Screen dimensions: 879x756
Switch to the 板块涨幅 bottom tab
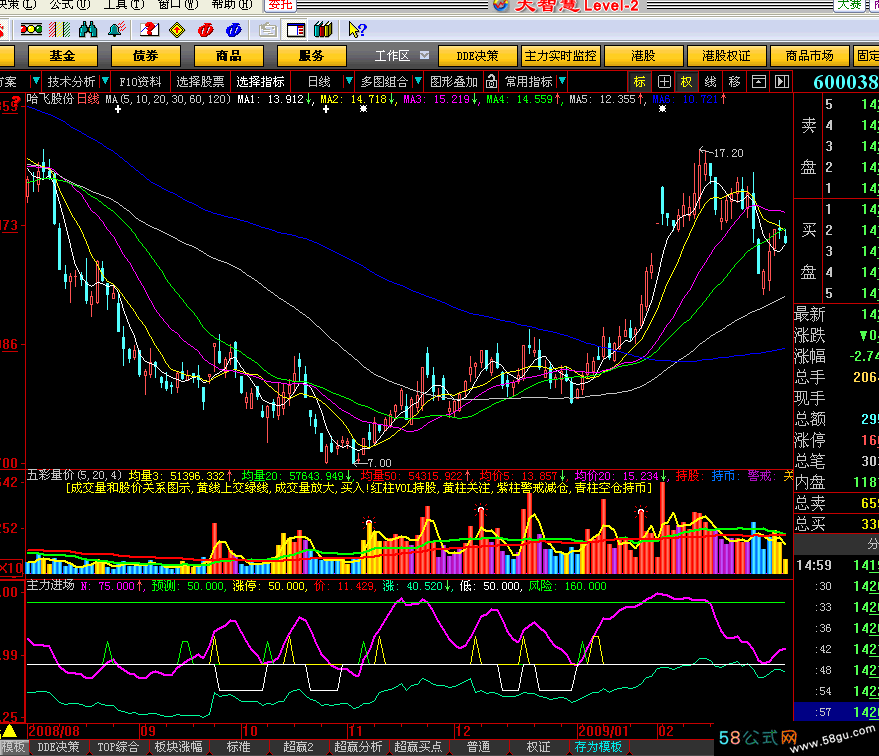pyautogui.click(x=178, y=747)
